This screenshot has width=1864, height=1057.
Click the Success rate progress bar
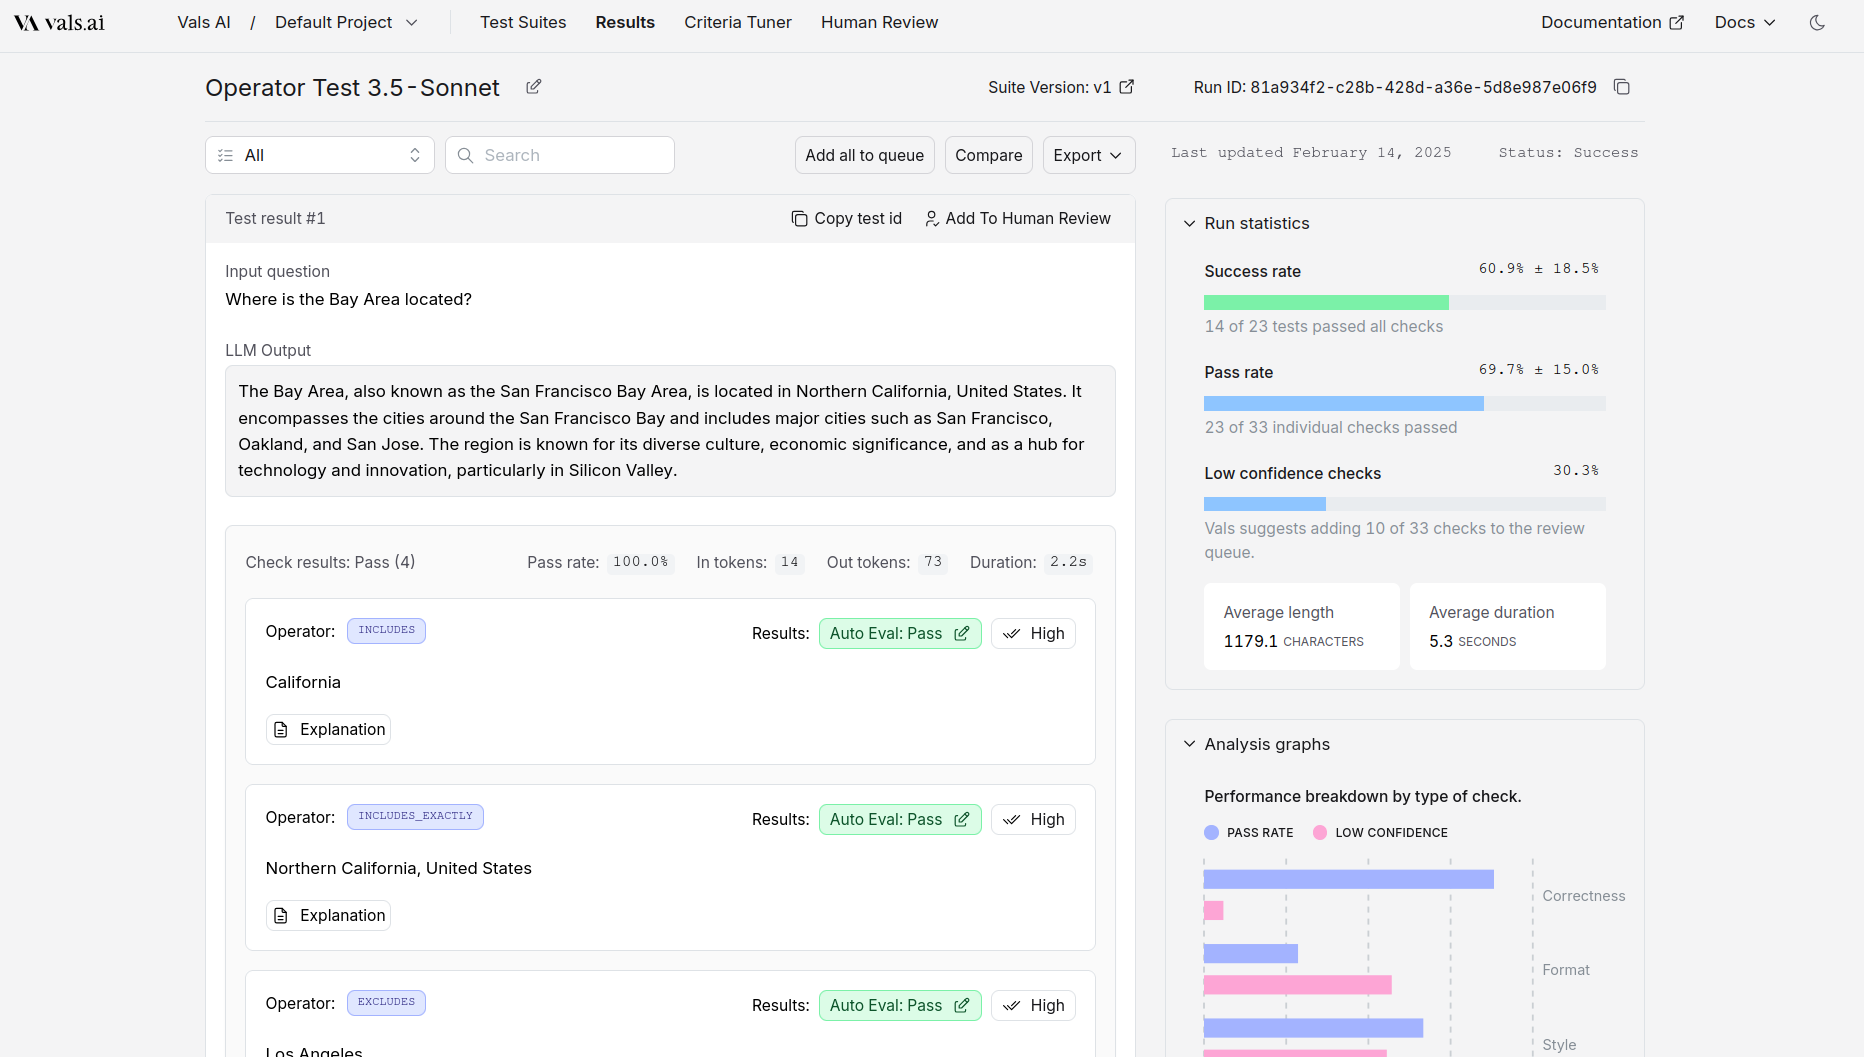pyautogui.click(x=1405, y=302)
